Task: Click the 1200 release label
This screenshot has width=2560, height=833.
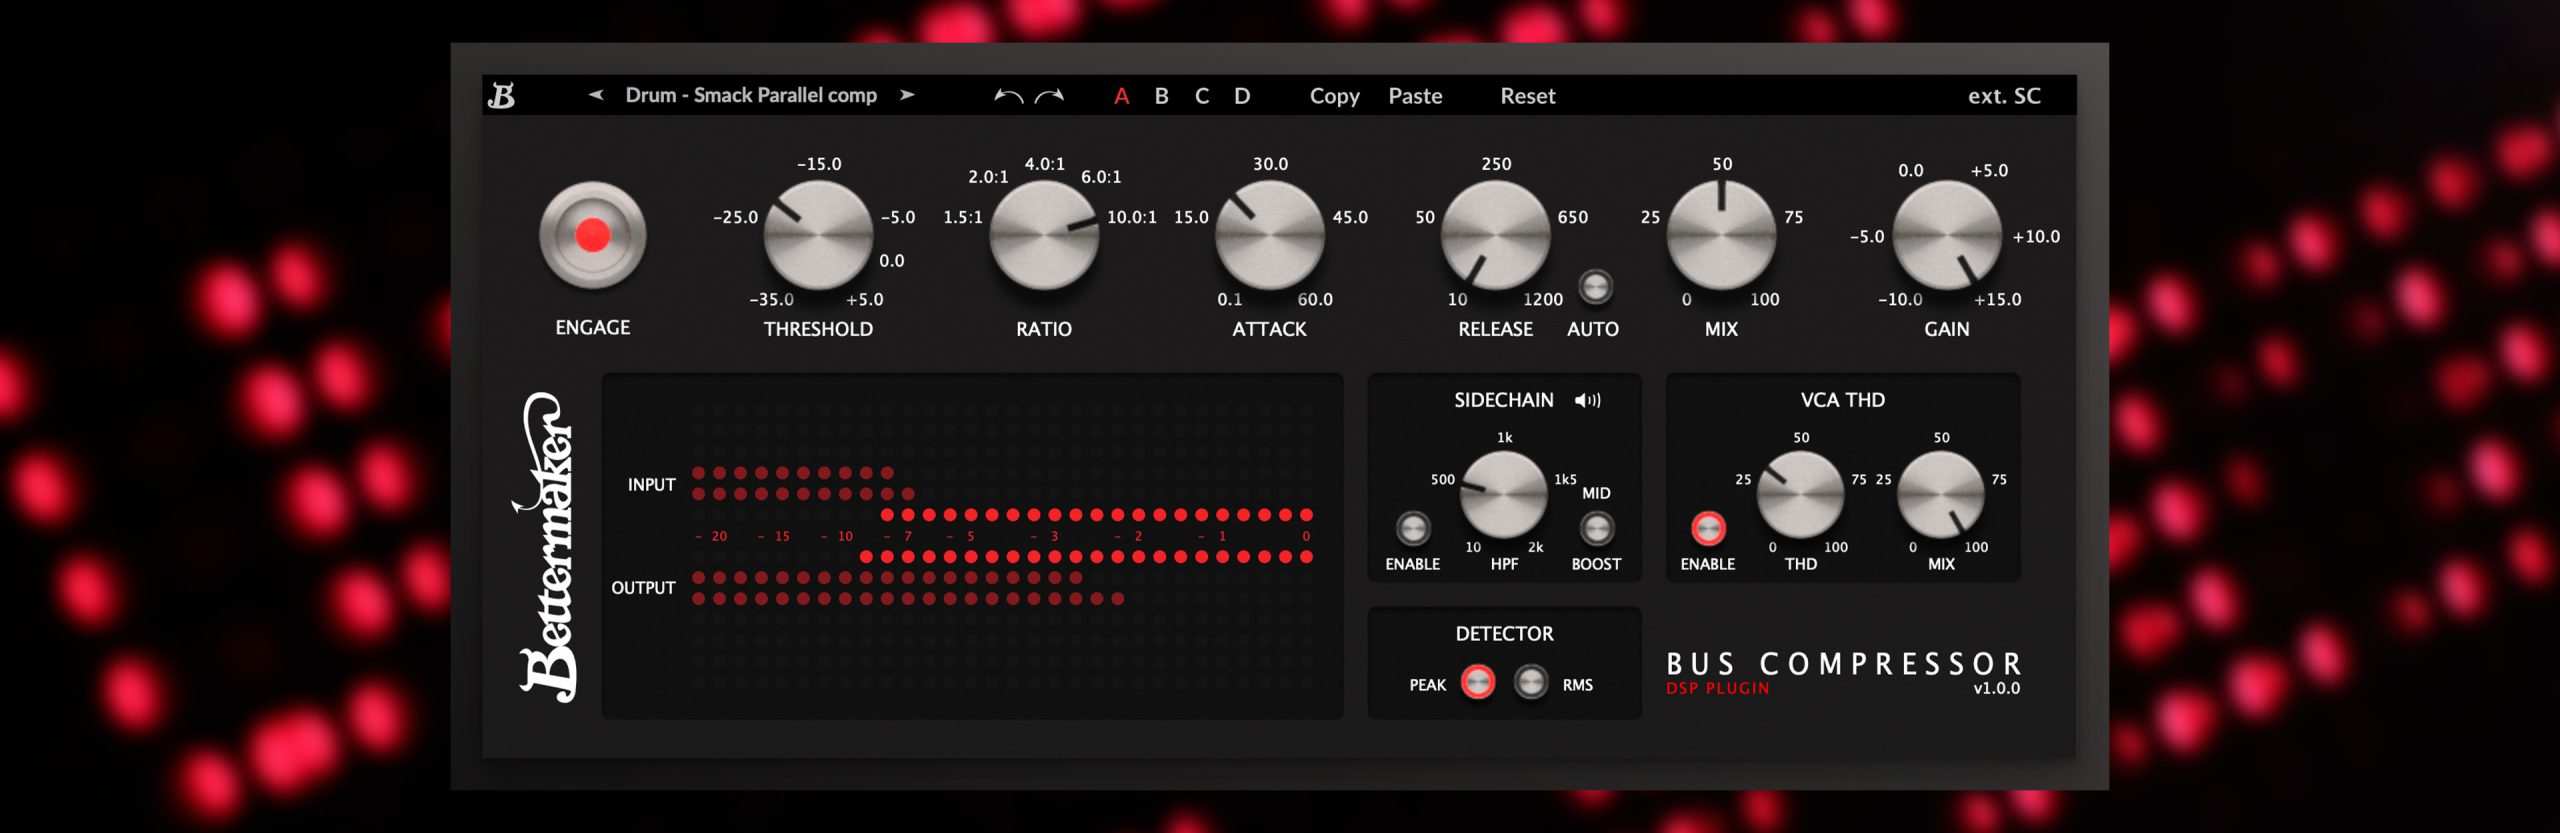Action: point(1543,299)
